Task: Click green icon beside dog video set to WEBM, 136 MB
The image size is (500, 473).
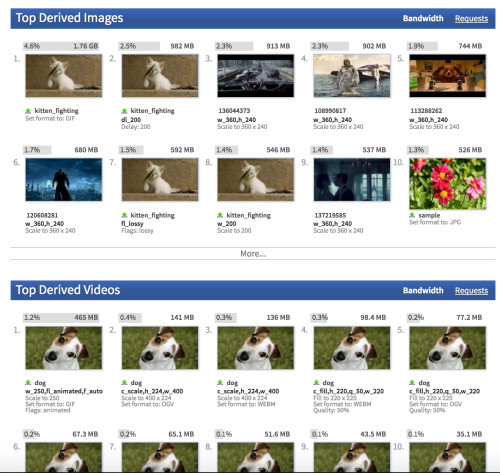Action: pos(220,382)
